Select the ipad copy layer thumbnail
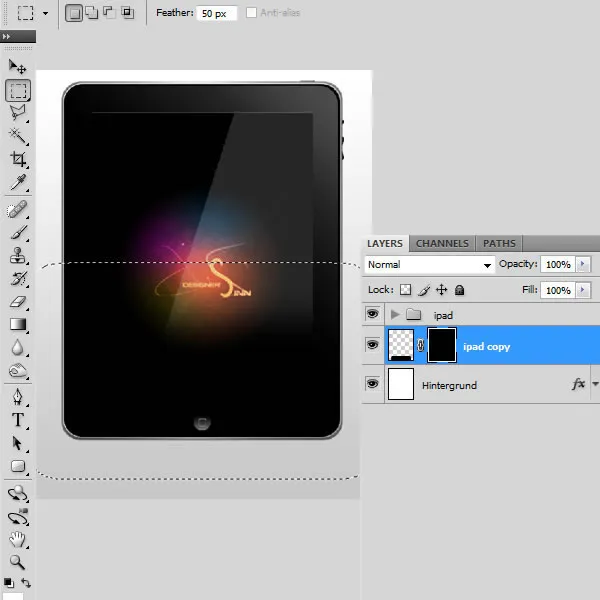The image size is (600, 600). pos(401,345)
